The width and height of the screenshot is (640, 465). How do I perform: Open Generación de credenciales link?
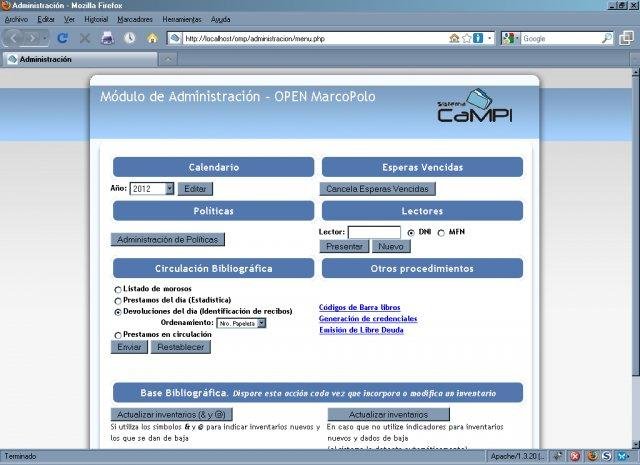(x=368, y=319)
